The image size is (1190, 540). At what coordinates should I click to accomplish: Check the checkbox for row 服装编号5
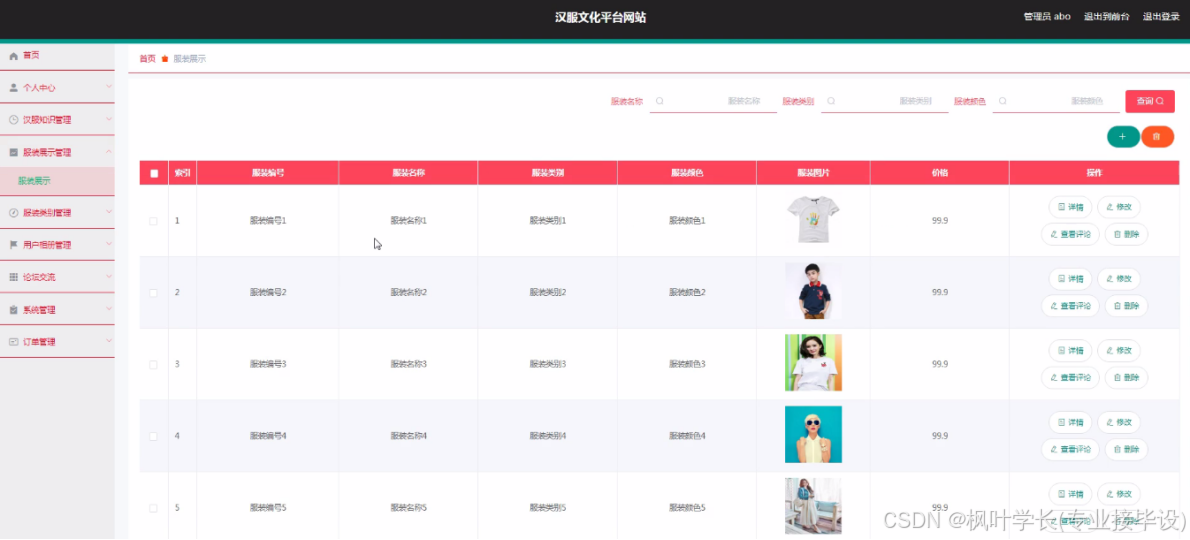coord(153,508)
